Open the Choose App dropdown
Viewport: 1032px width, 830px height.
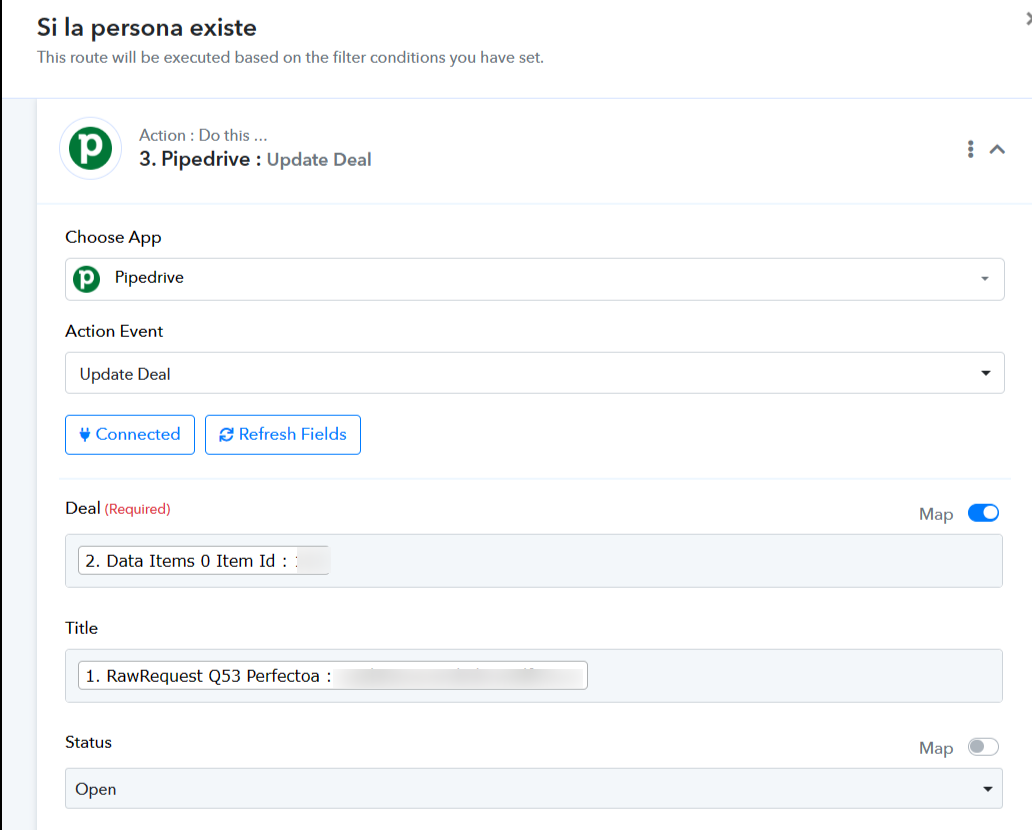[534, 279]
